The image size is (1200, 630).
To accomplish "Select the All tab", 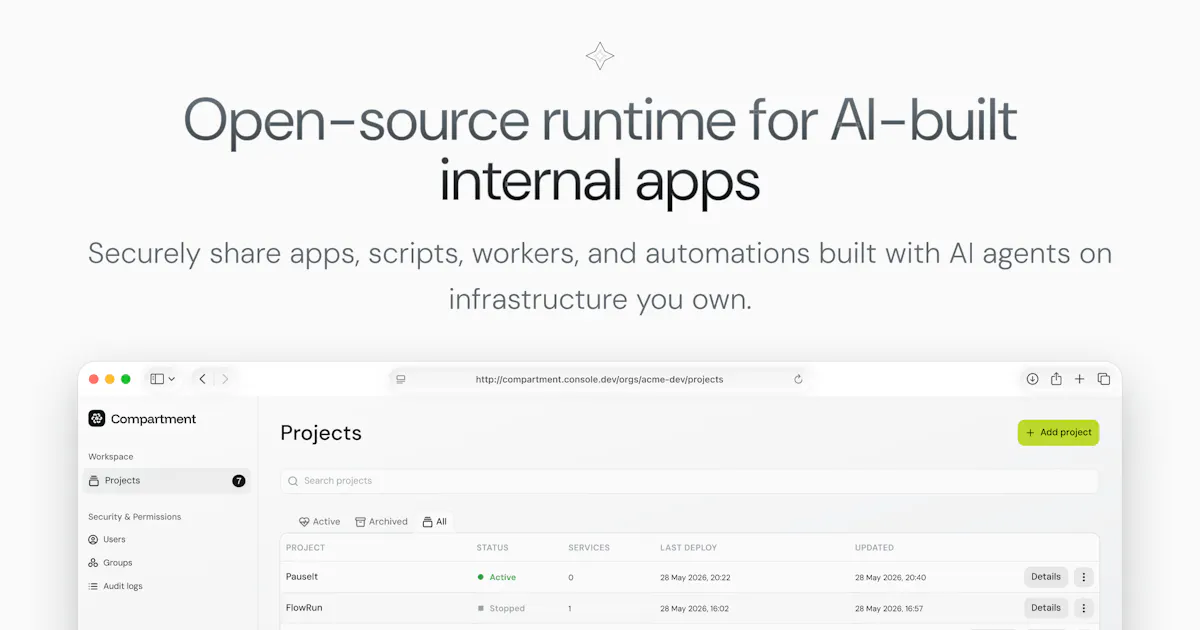I will (435, 522).
